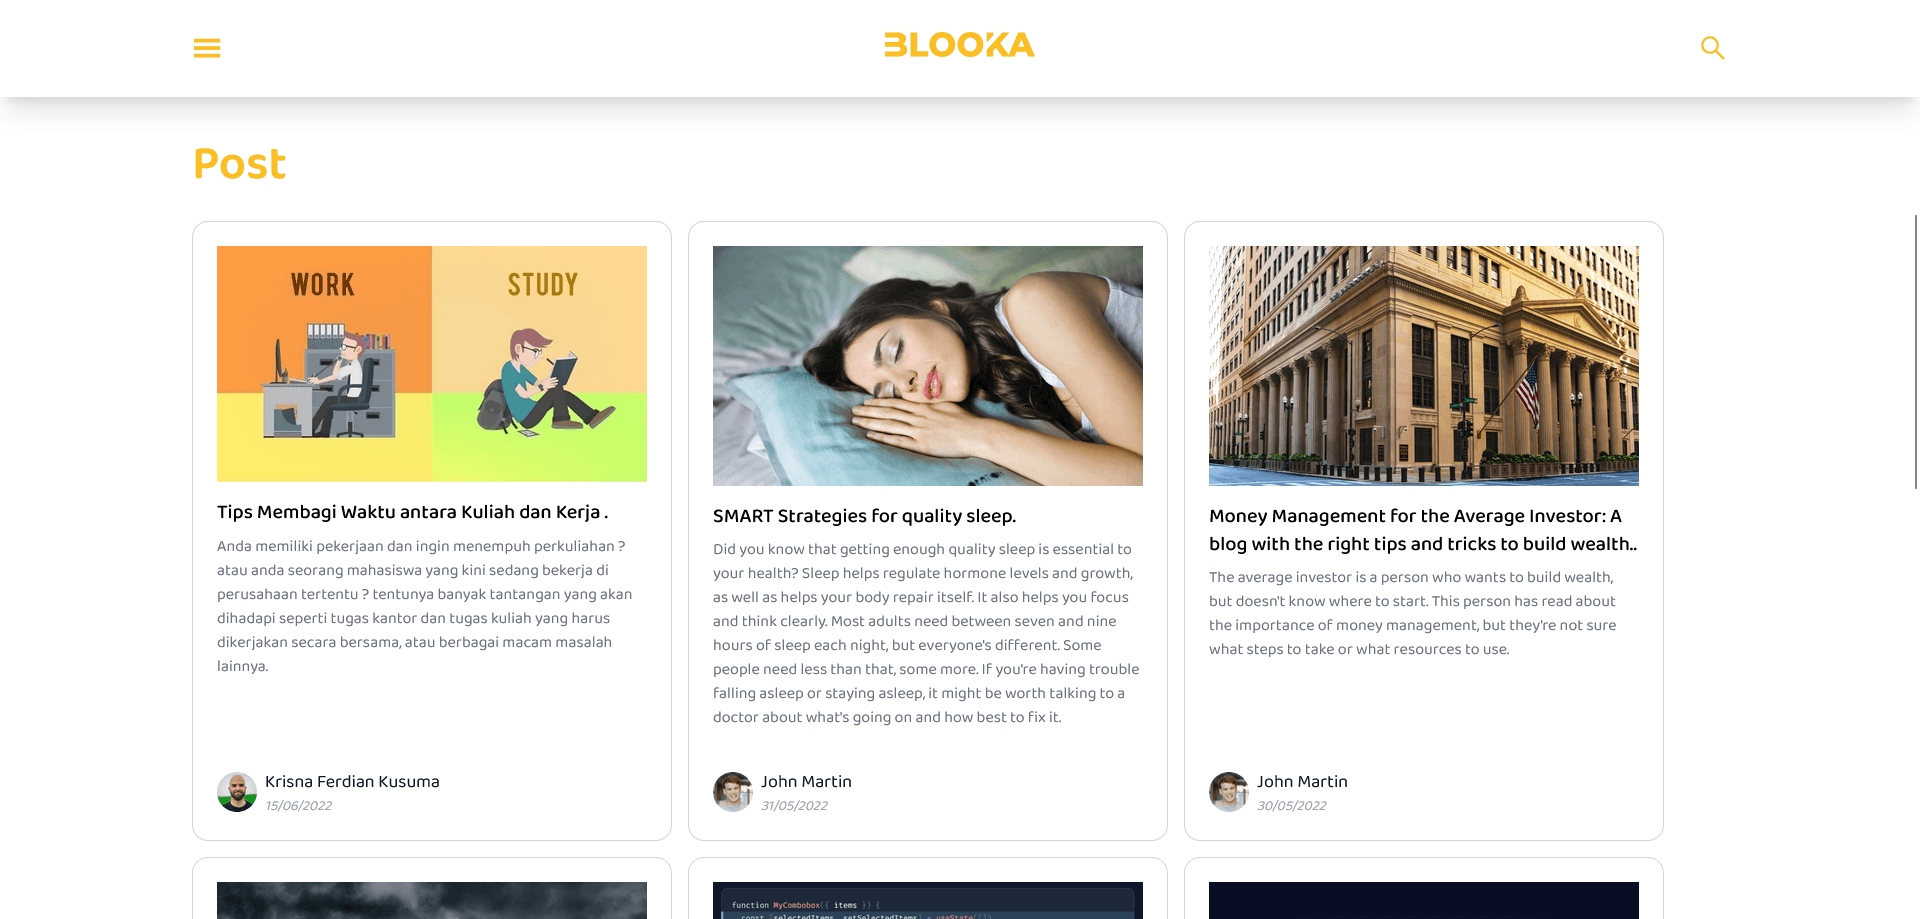Open the sleeping woman post image

pos(928,366)
